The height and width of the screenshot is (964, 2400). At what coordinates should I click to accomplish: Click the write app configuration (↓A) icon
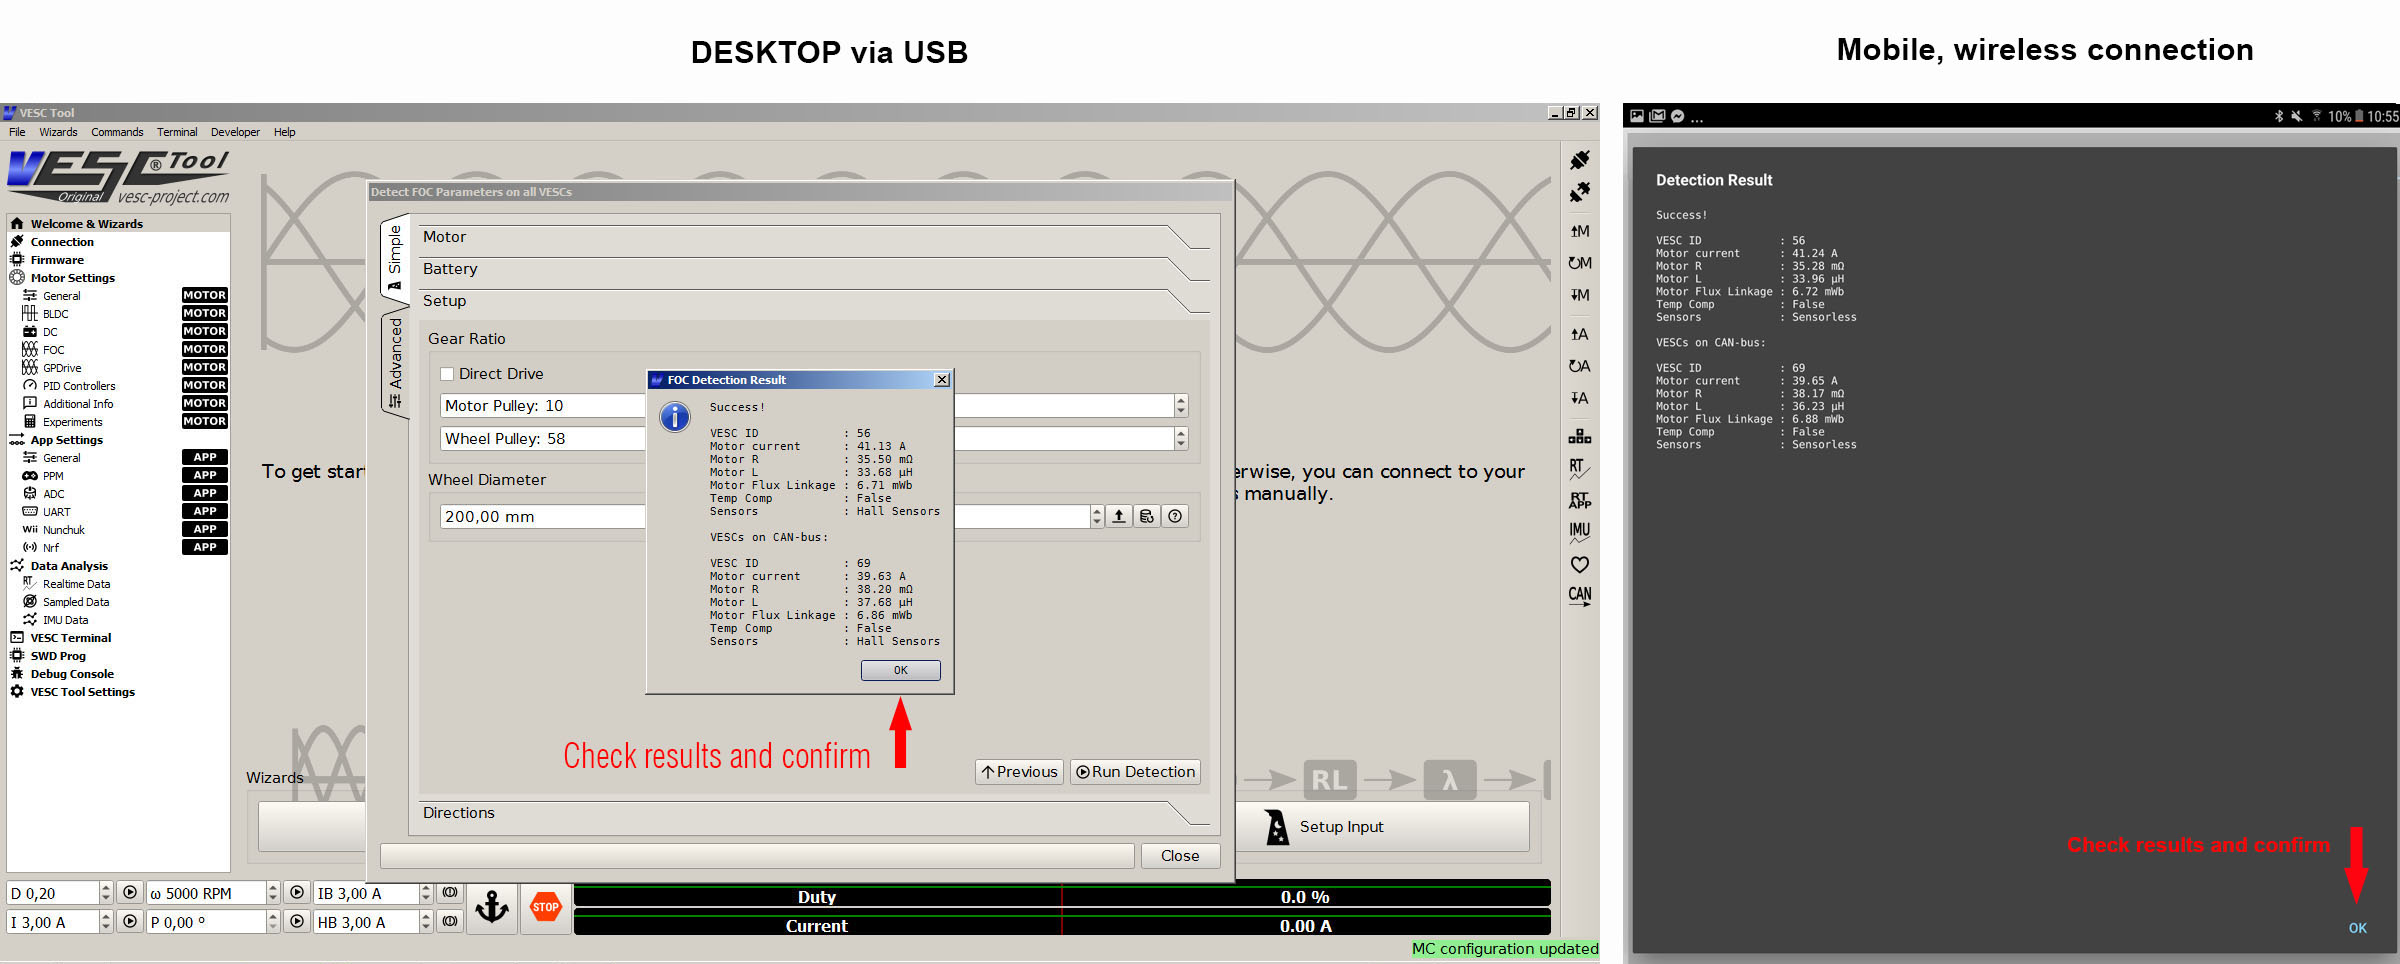pos(1580,398)
